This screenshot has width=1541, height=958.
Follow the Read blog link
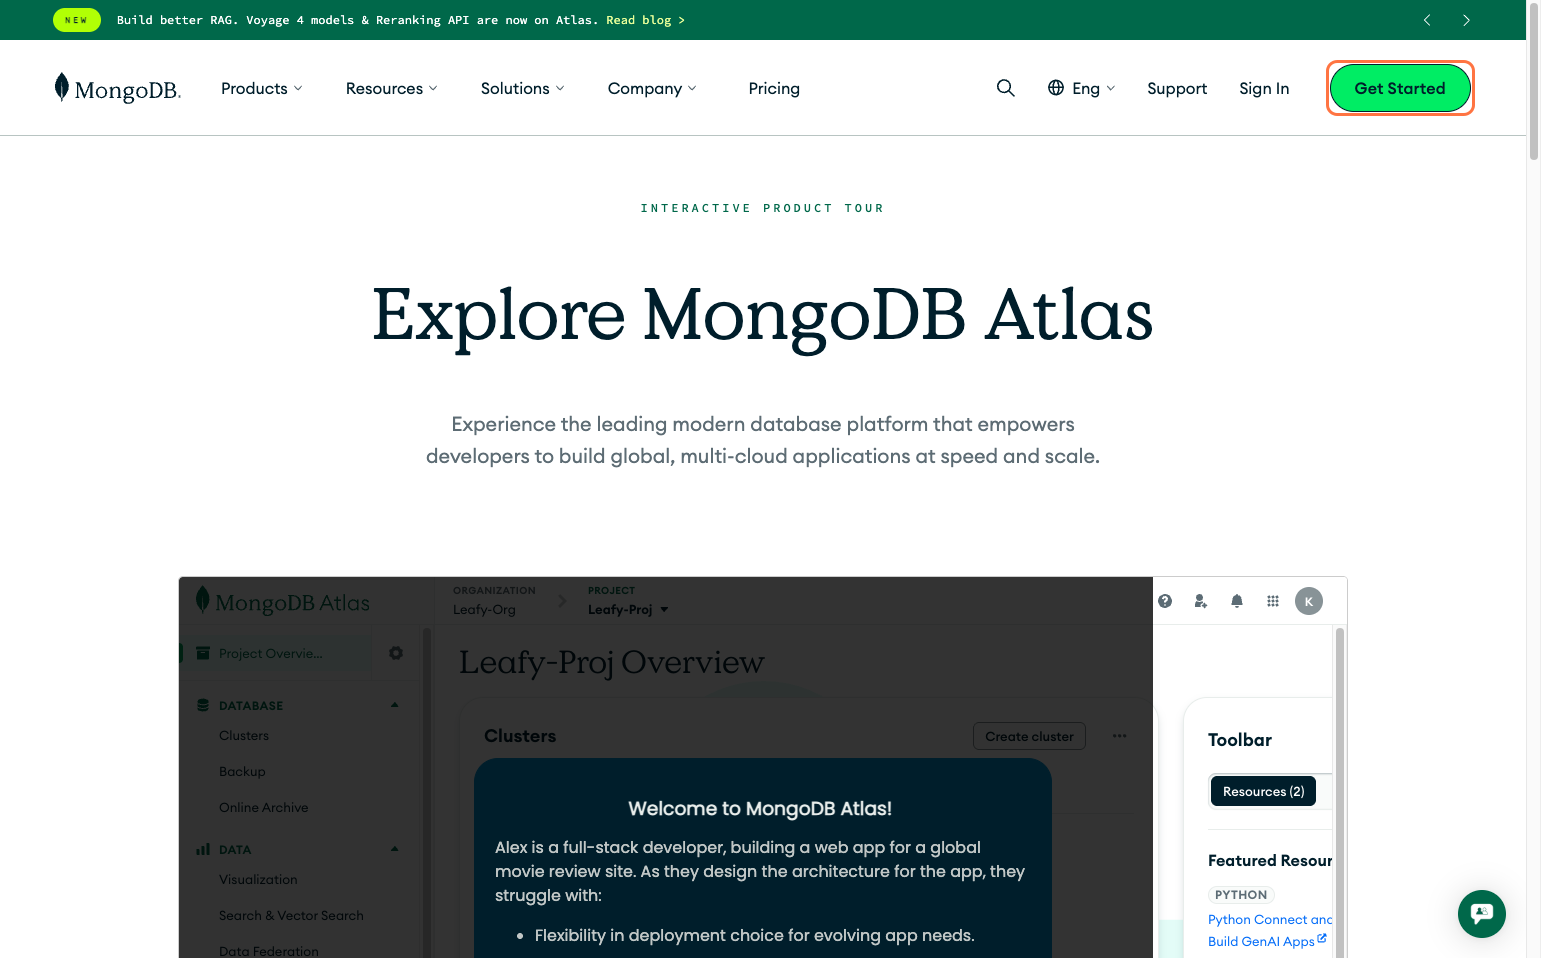click(645, 20)
